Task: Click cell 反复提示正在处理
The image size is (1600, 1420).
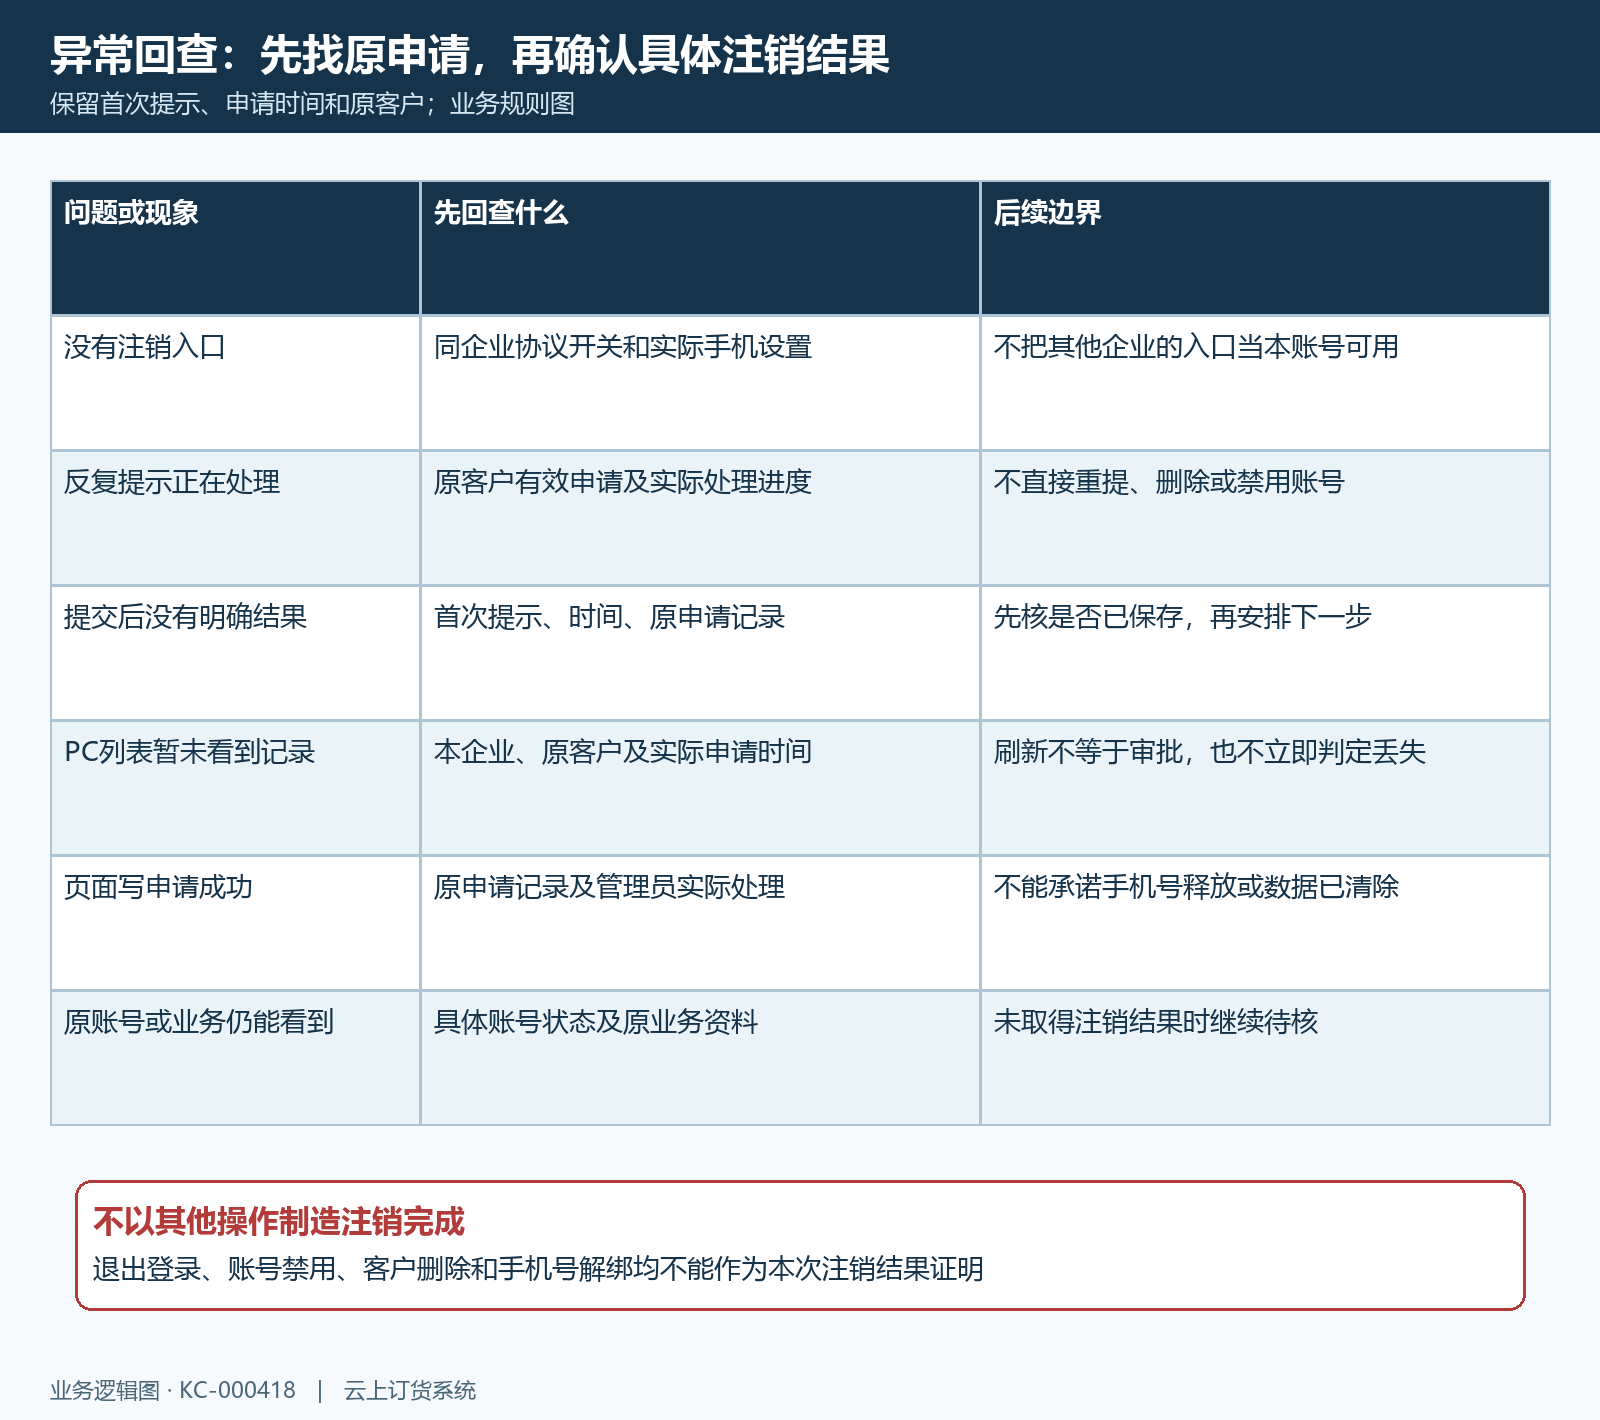Action: tap(236, 518)
